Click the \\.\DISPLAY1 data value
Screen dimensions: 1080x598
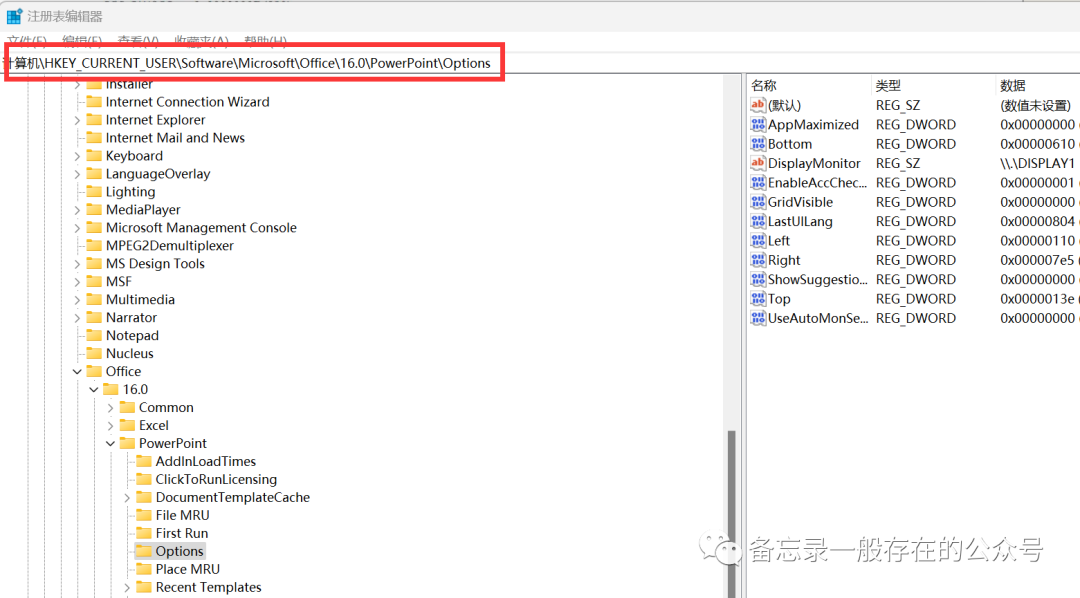(x=1037, y=163)
